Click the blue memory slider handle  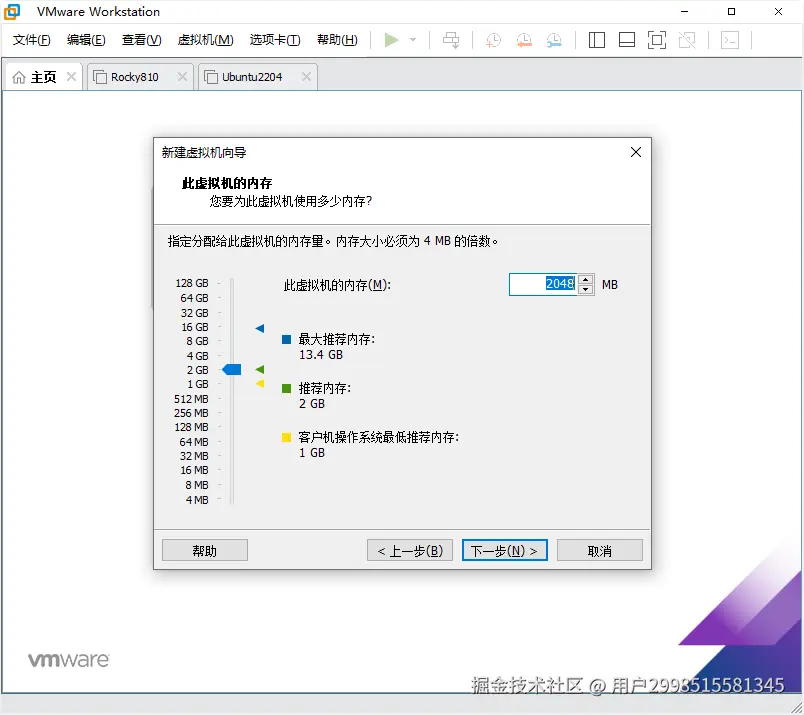(x=232, y=369)
